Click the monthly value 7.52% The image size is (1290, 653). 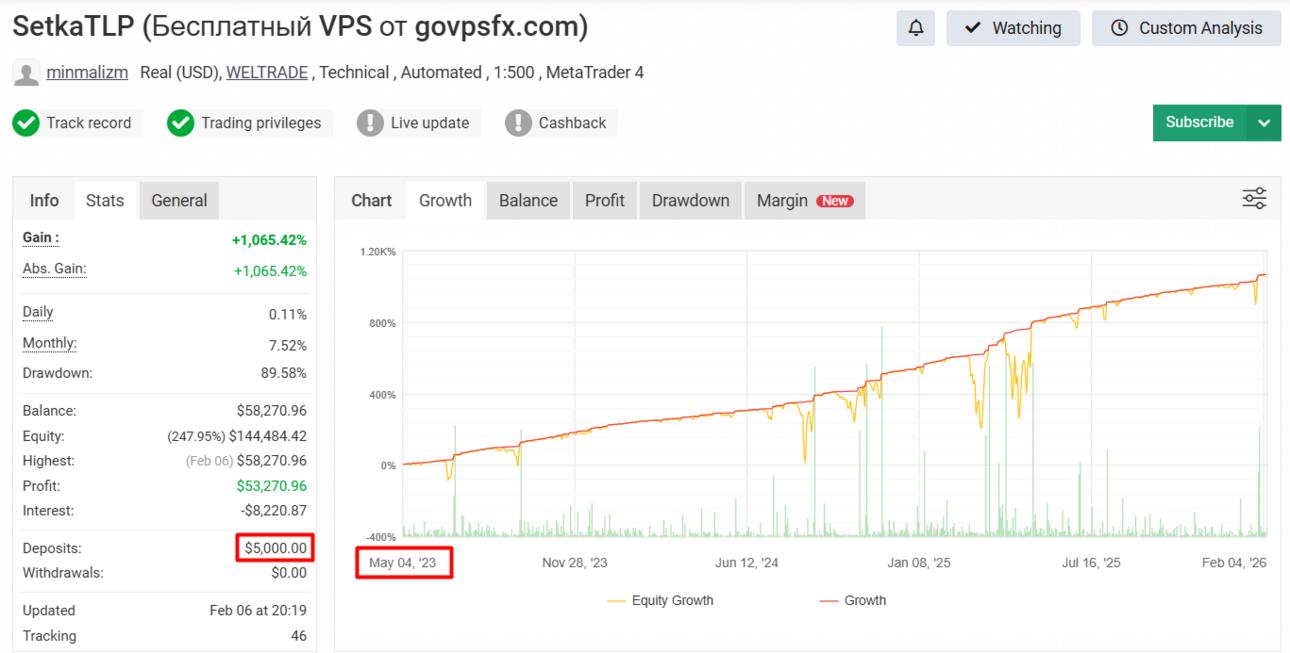(x=288, y=345)
